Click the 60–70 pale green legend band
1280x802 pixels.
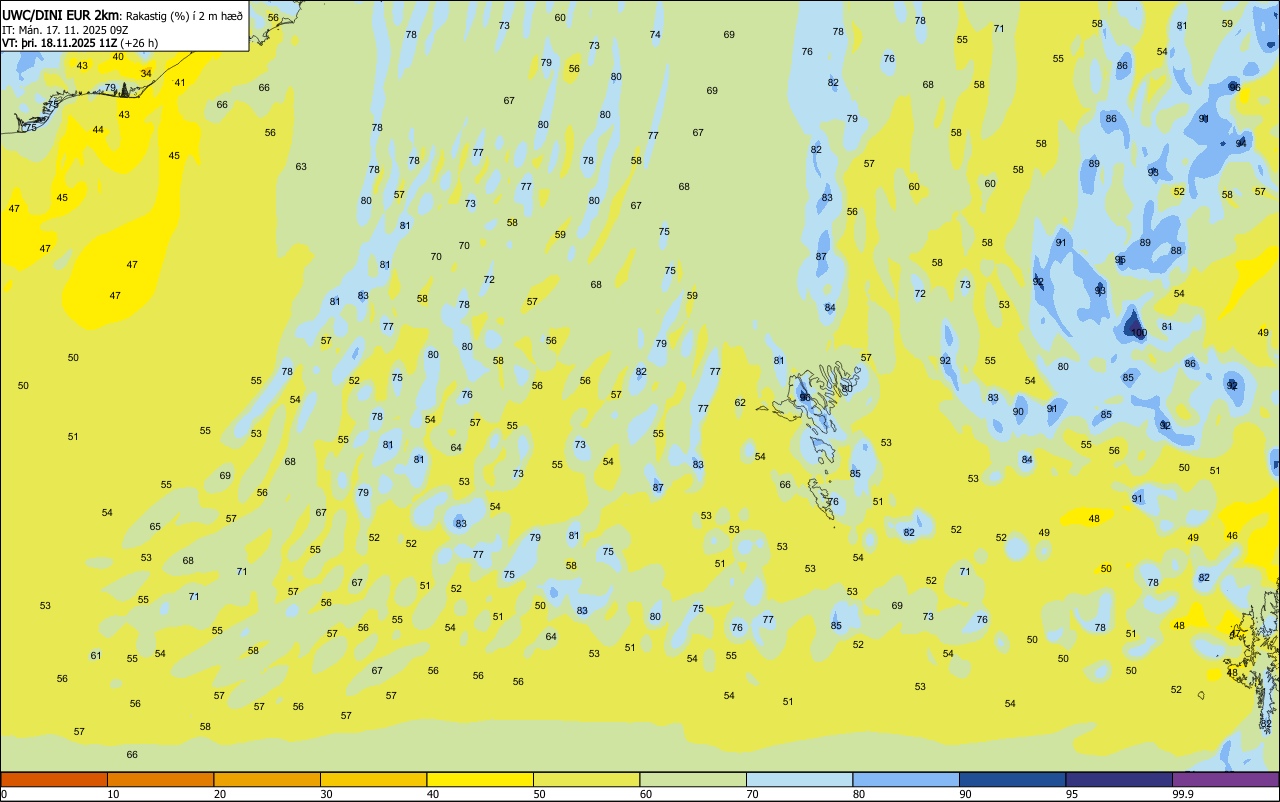(x=693, y=779)
